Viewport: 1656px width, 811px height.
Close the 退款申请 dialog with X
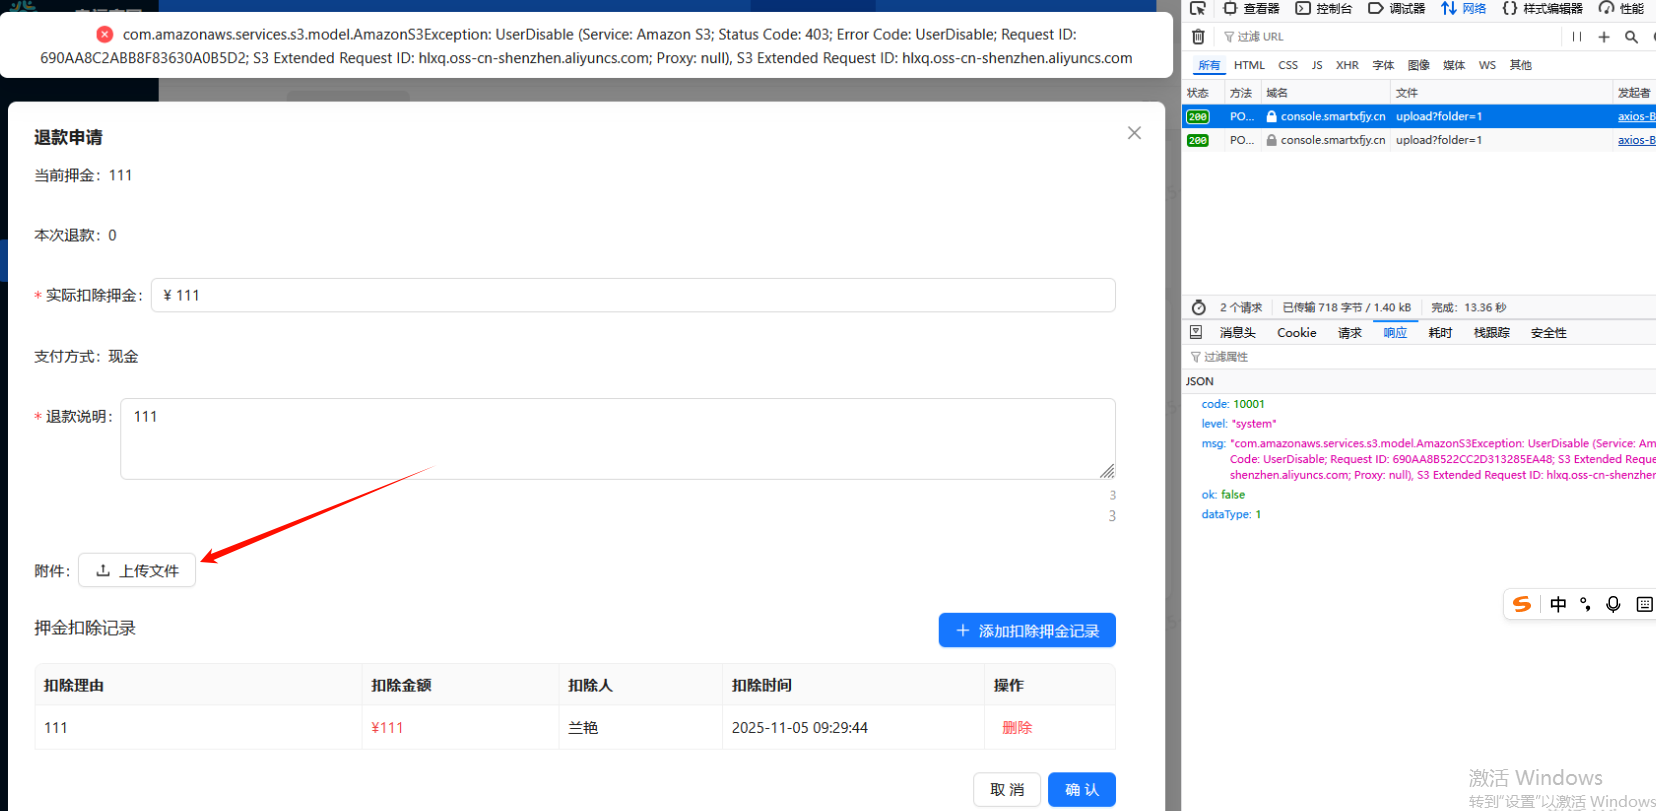(x=1134, y=133)
